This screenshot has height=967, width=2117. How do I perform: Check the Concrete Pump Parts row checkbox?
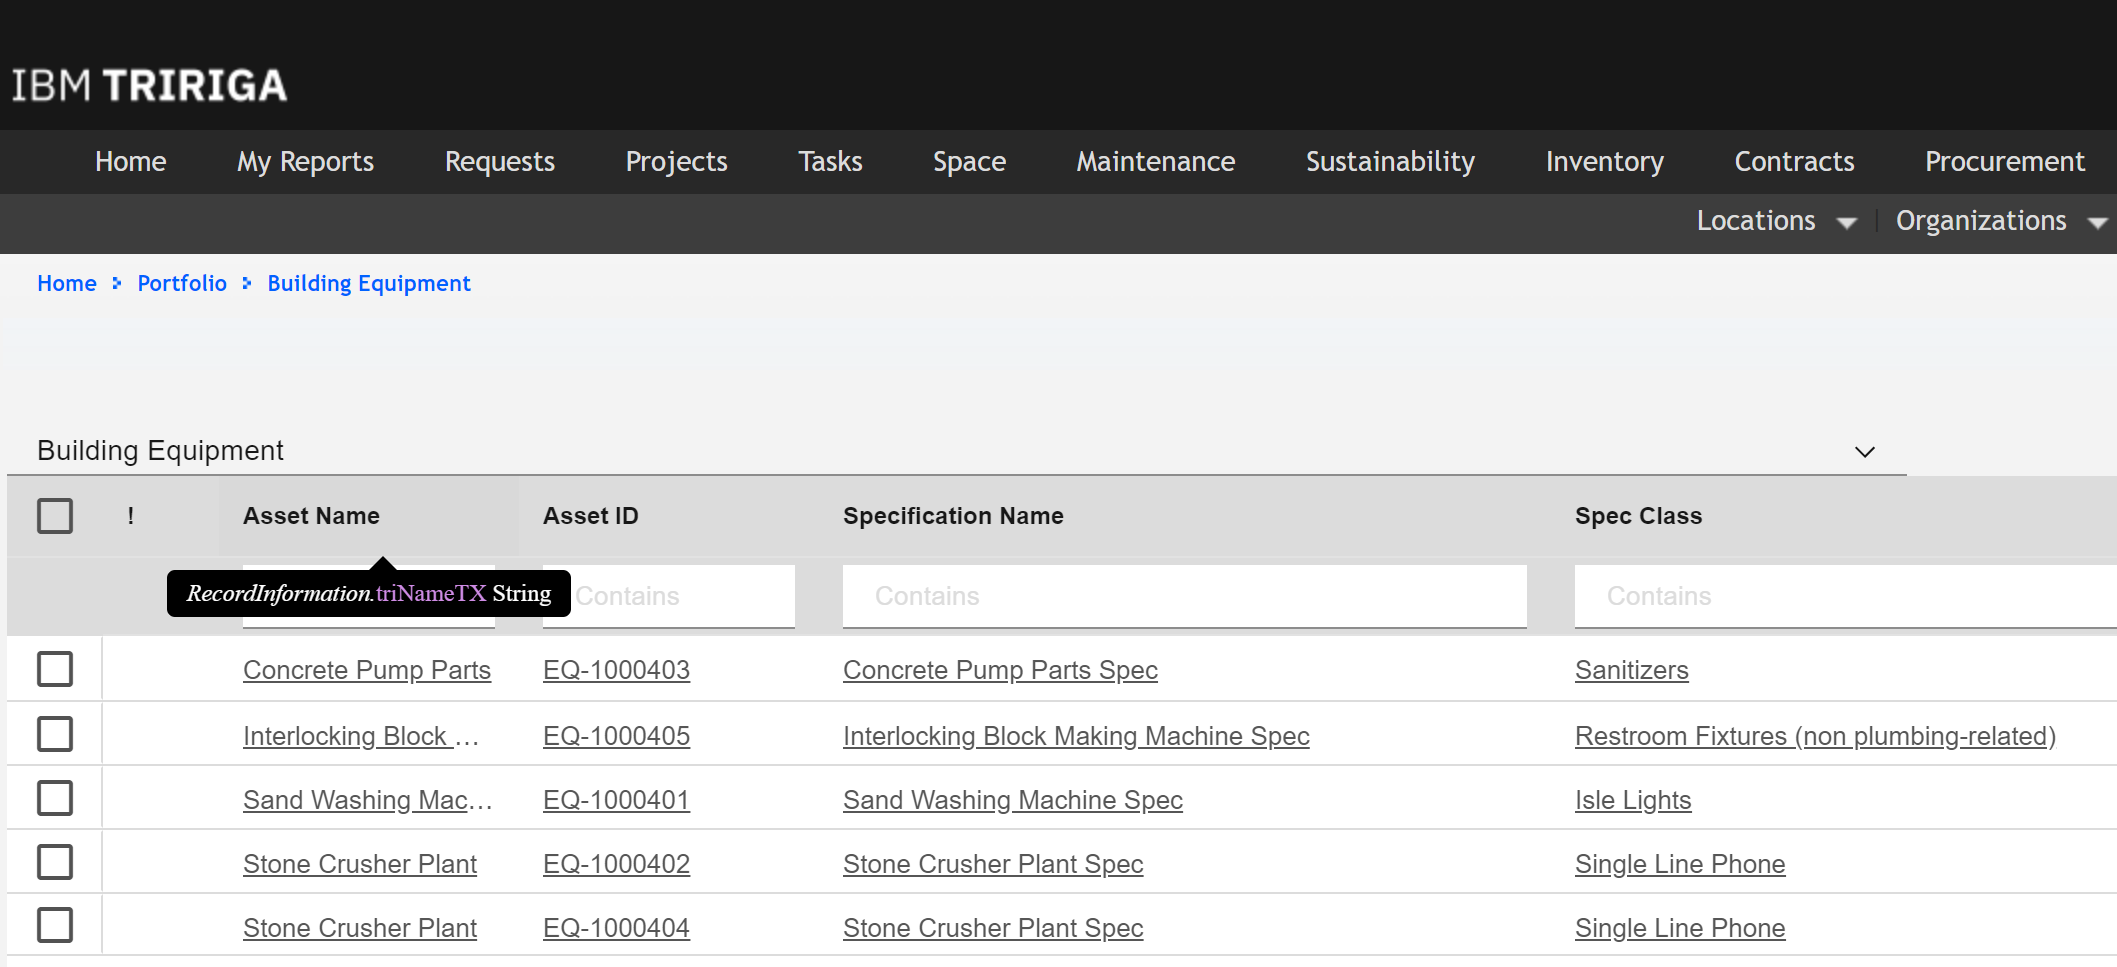[55, 669]
